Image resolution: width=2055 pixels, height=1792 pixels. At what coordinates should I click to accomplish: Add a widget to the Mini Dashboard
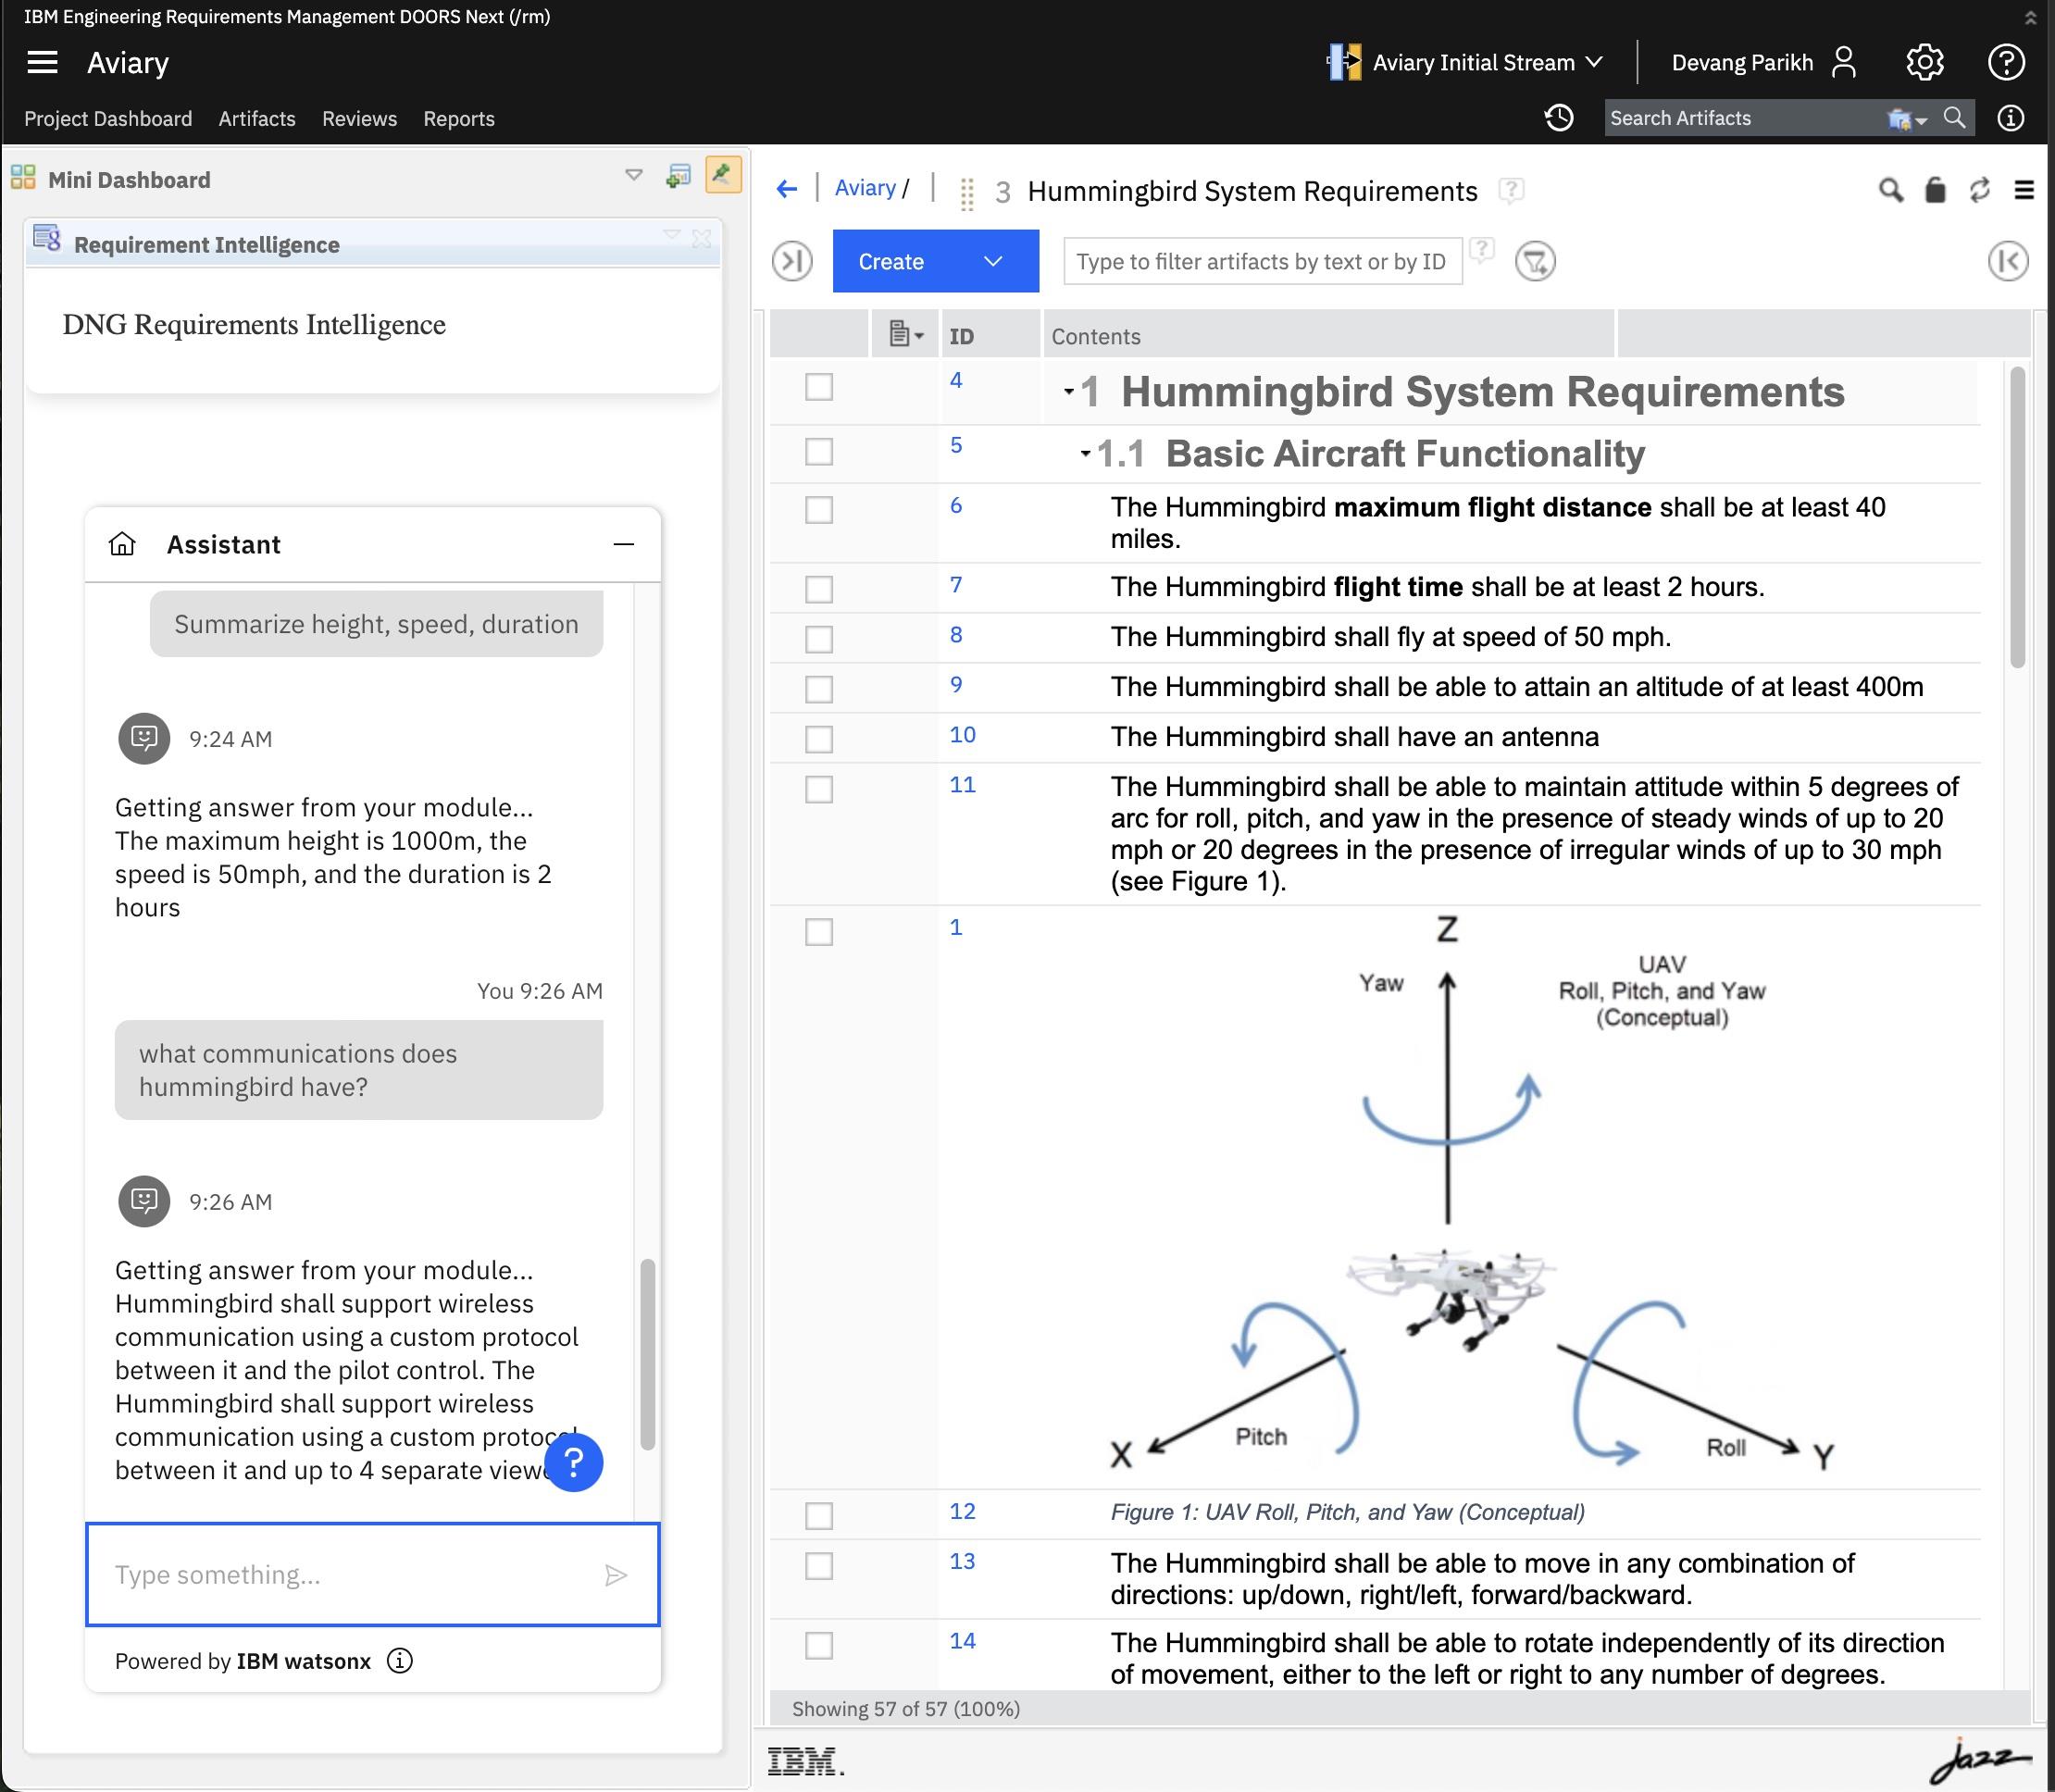coord(679,175)
